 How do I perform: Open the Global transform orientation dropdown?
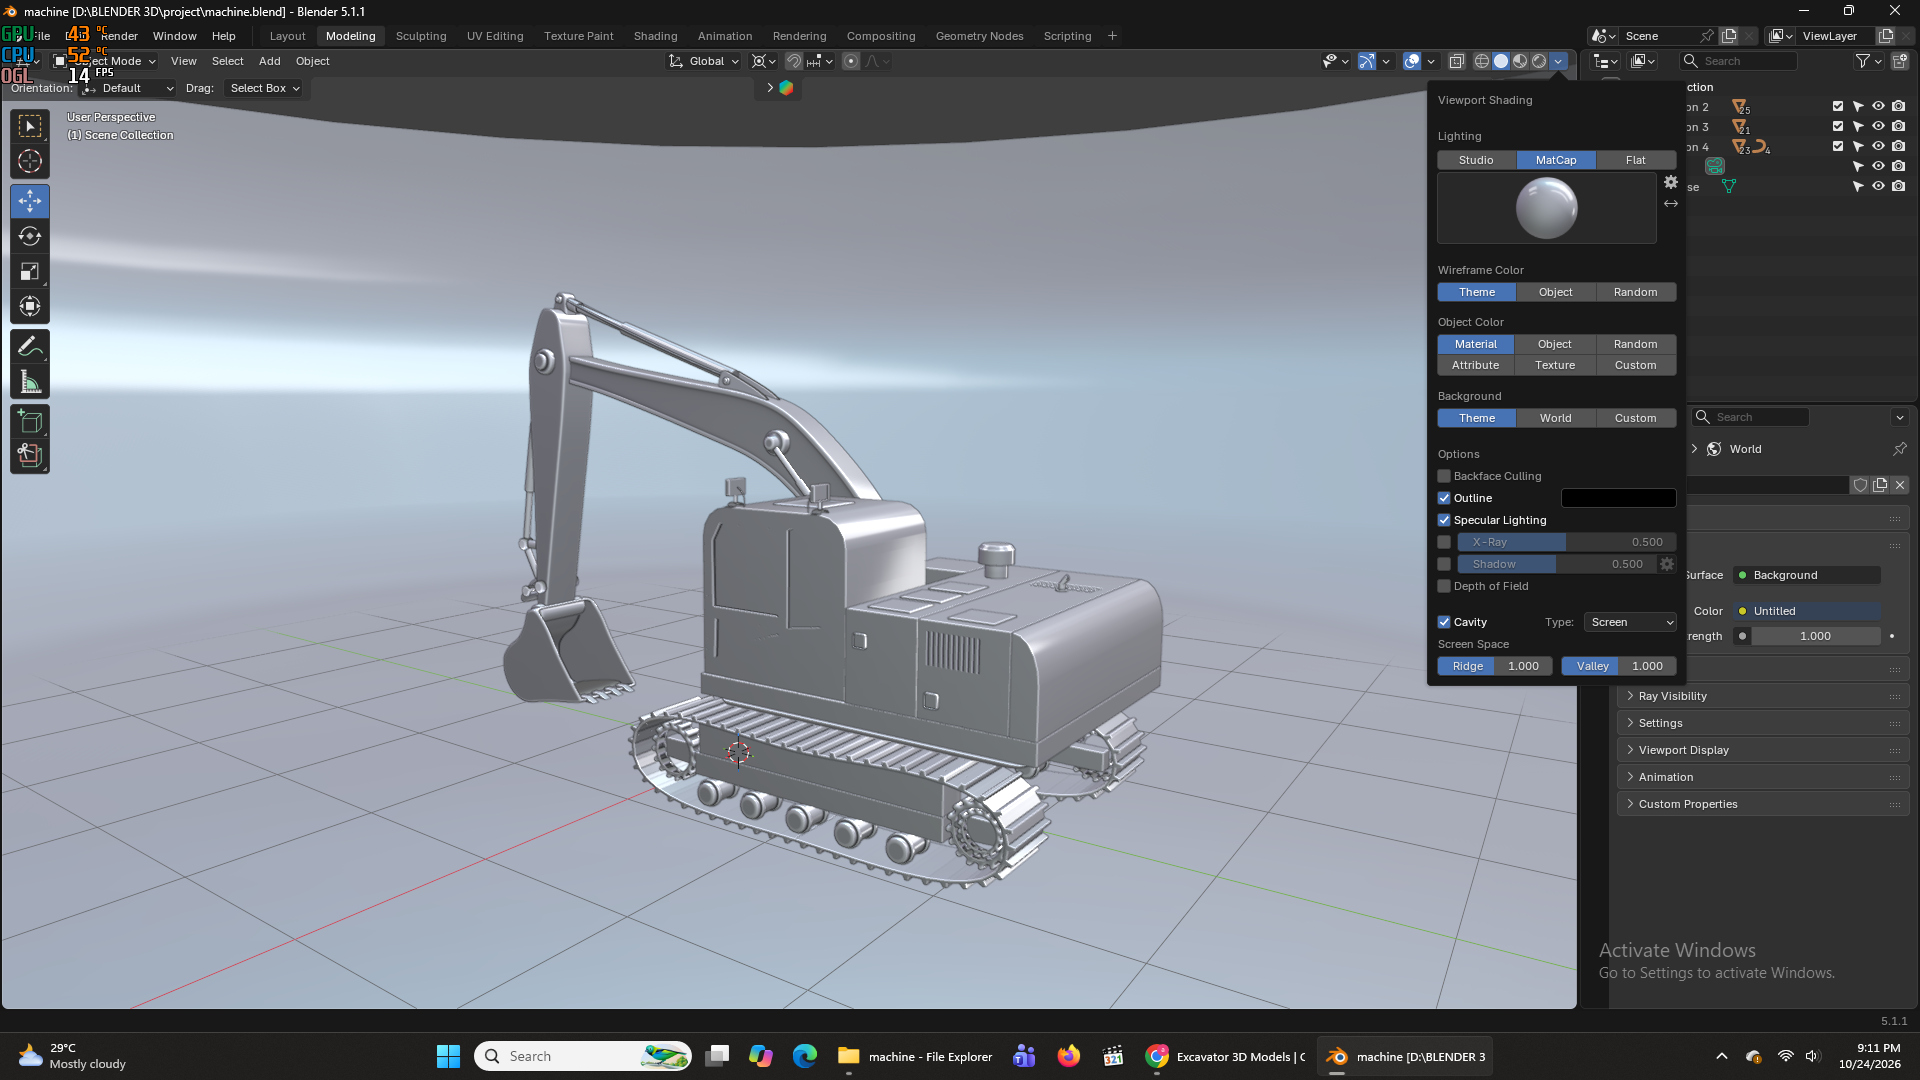(x=704, y=61)
